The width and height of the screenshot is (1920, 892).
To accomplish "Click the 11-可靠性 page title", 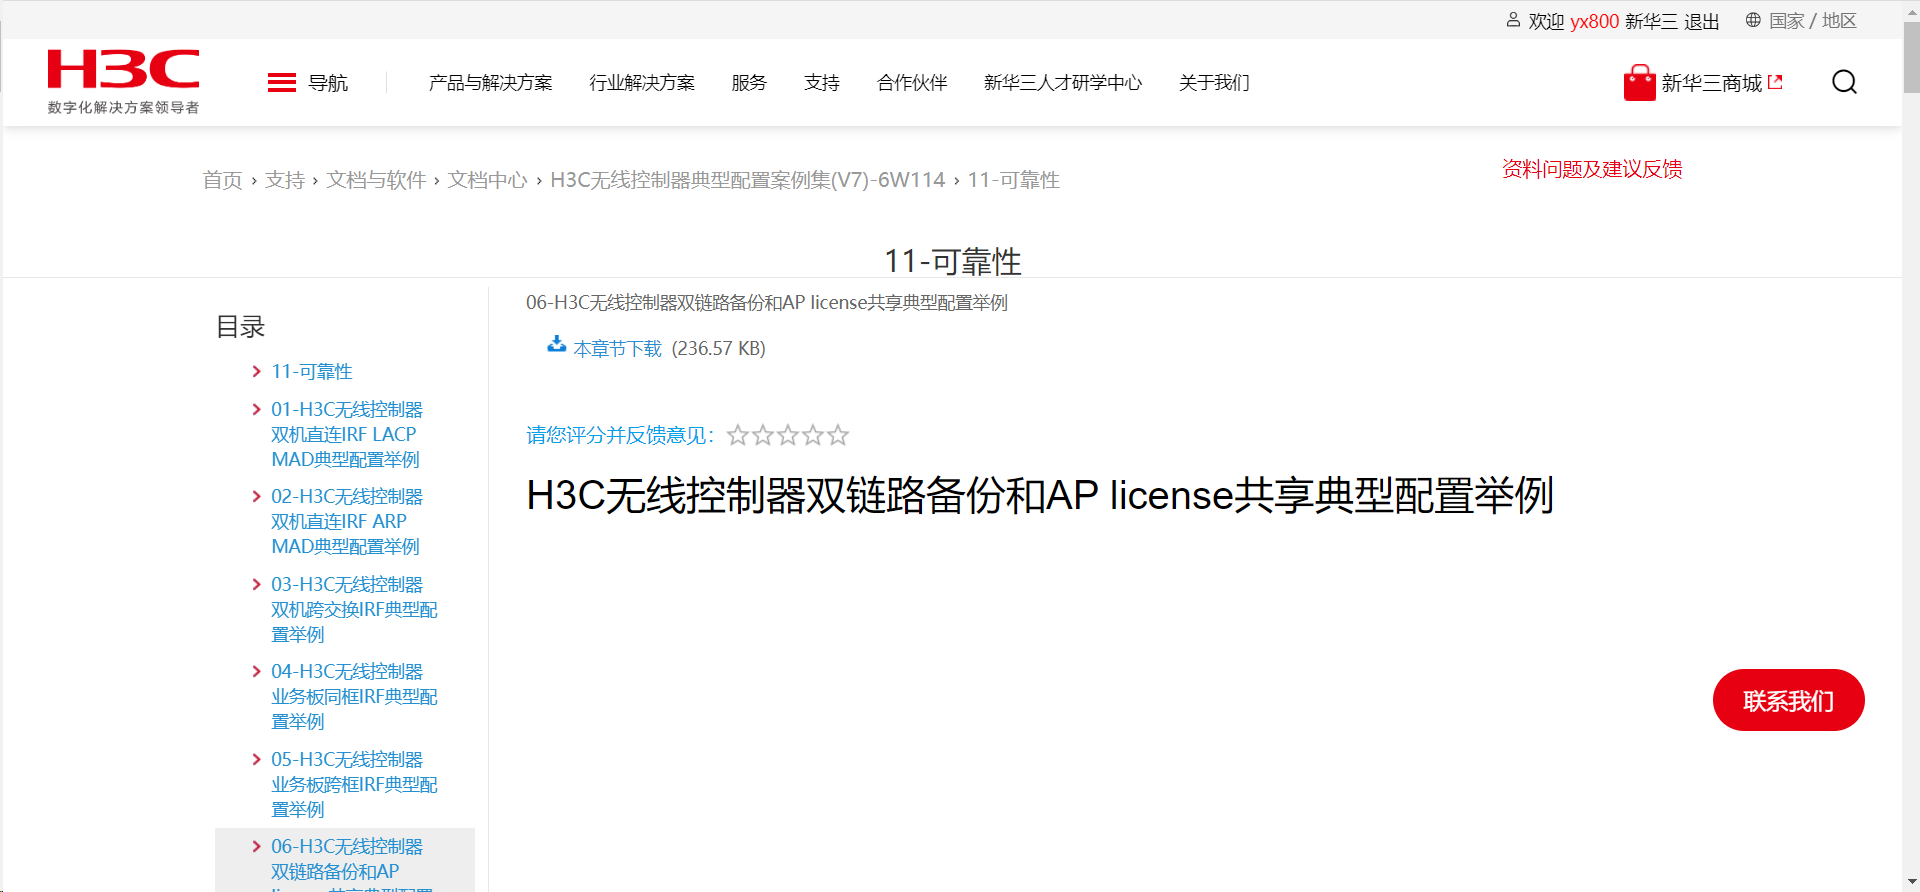I will point(953,262).
